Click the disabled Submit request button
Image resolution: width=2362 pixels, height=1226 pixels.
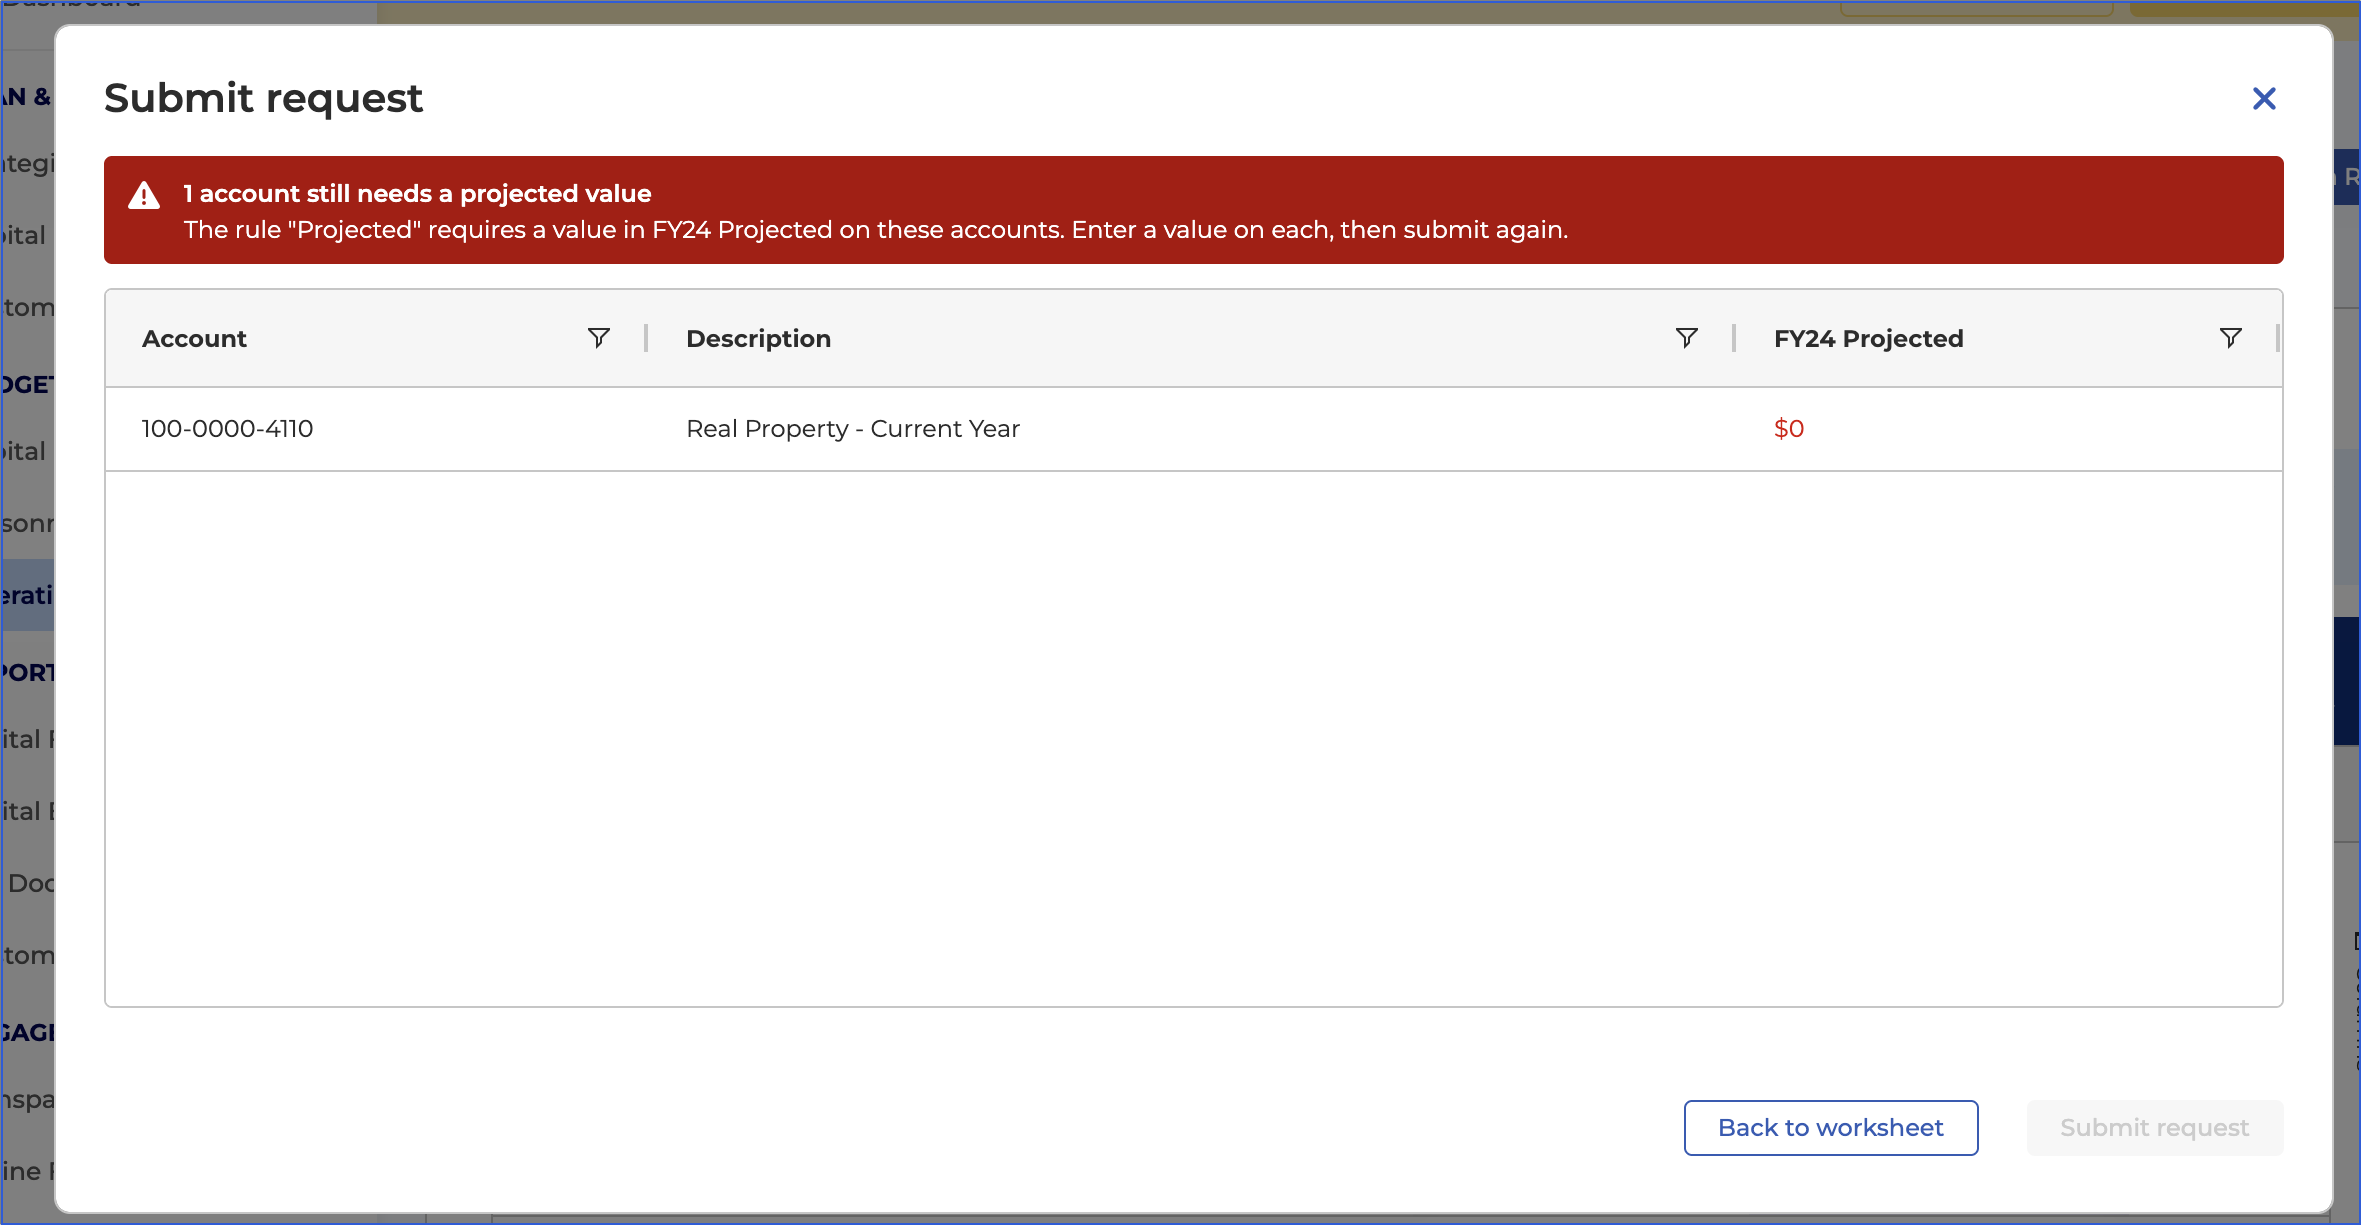2155,1128
